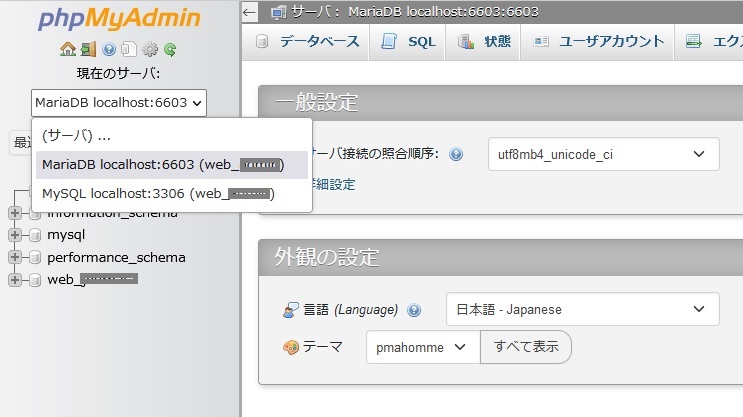Open the SQL documentation pages icon
This screenshot has width=743, height=417.
(129, 49)
